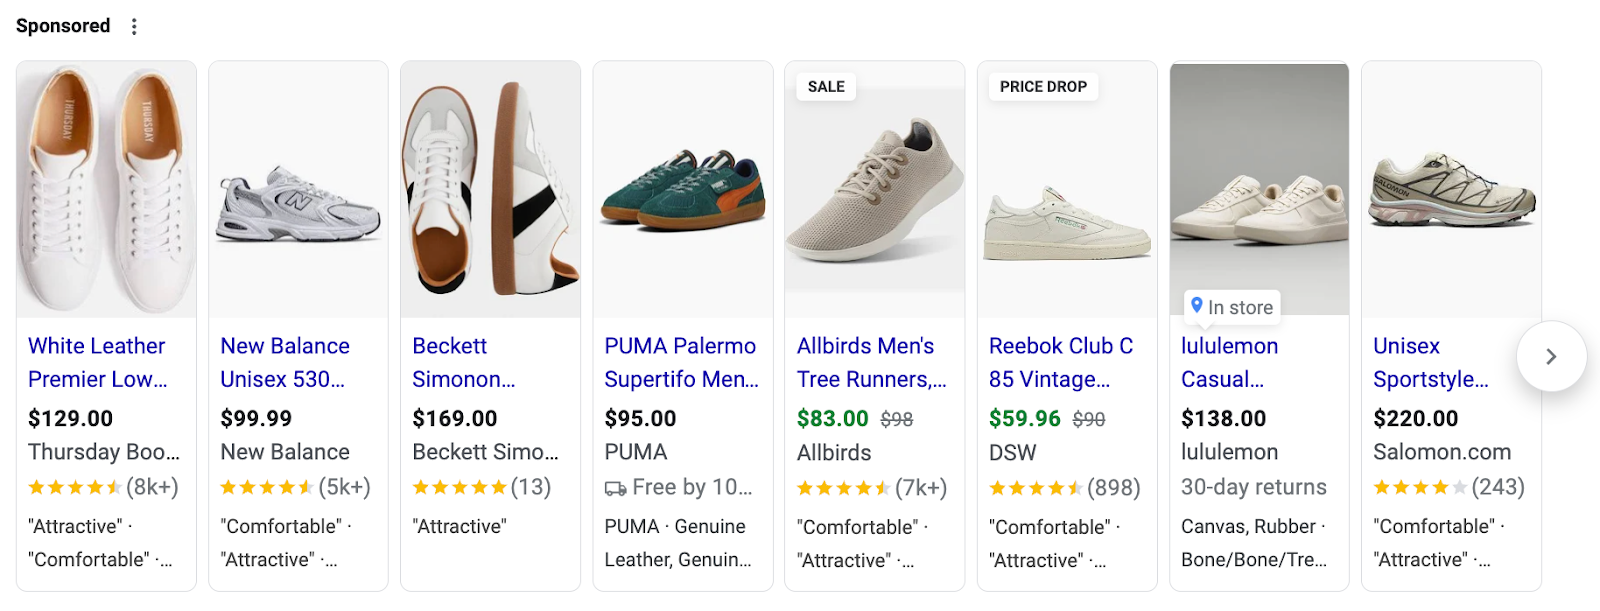Image resolution: width=1600 pixels, height=611 pixels.
Task: Open the Sponsored three-dot options menu
Action: (x=134, y=26)
